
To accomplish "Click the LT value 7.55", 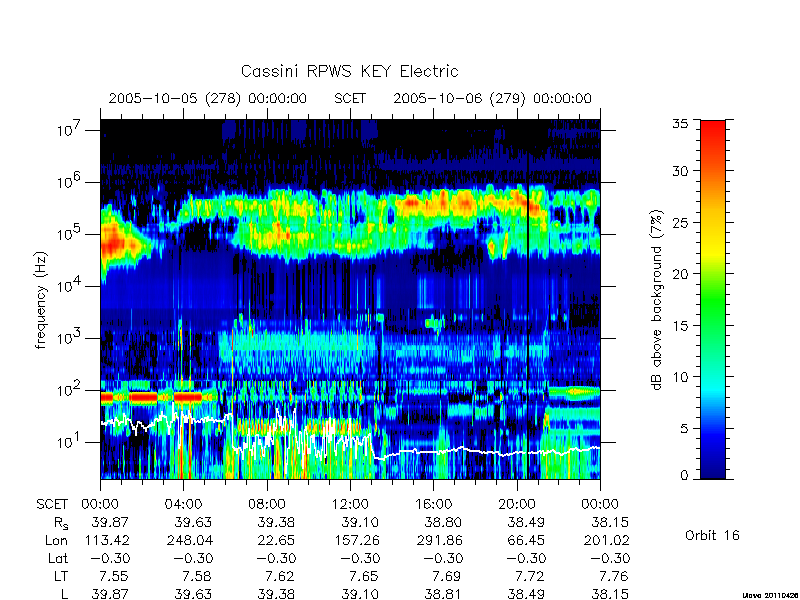I will coord(114,576).
